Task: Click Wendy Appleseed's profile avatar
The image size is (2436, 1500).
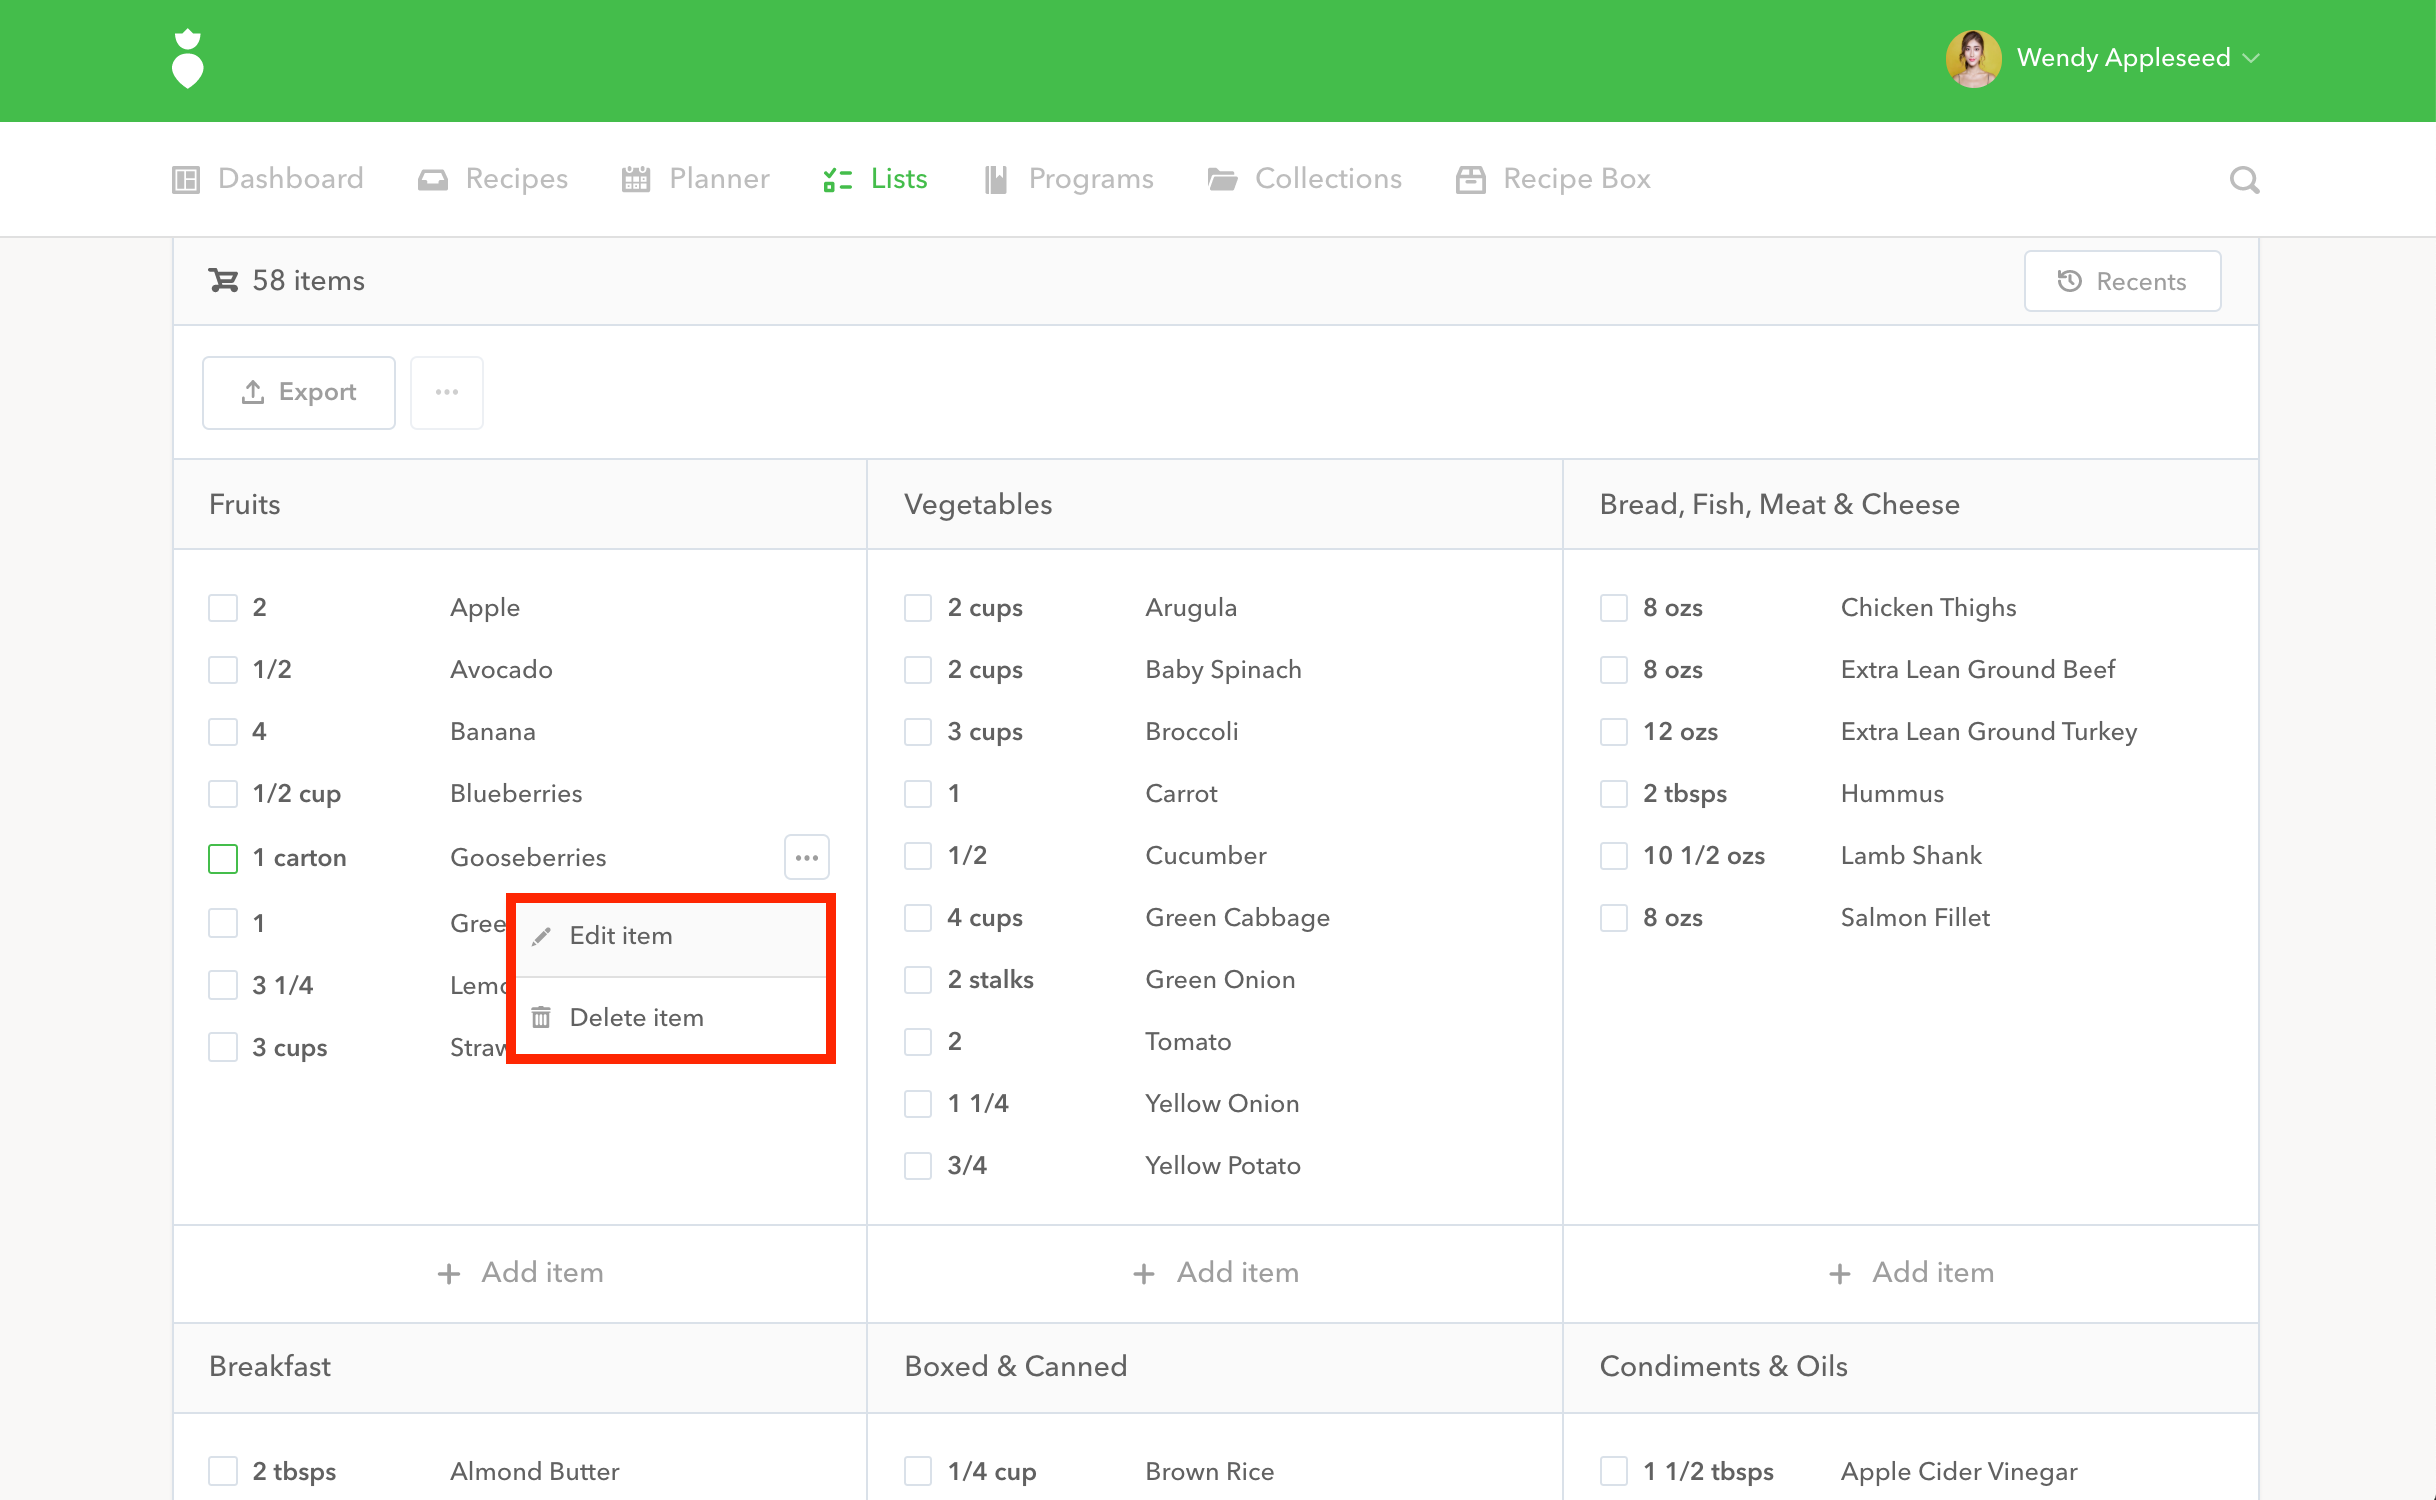Action: pos(1972,58)
